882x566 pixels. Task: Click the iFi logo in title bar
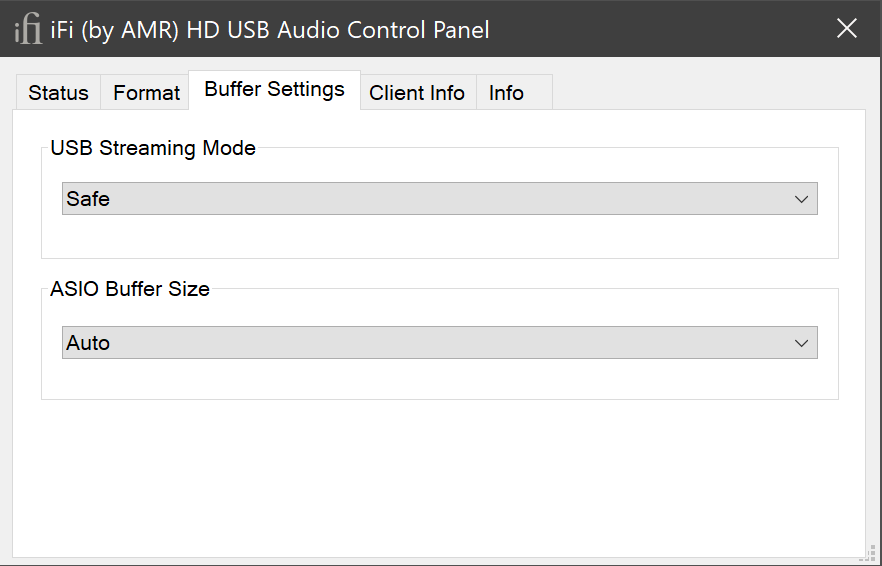pos(27,30)
